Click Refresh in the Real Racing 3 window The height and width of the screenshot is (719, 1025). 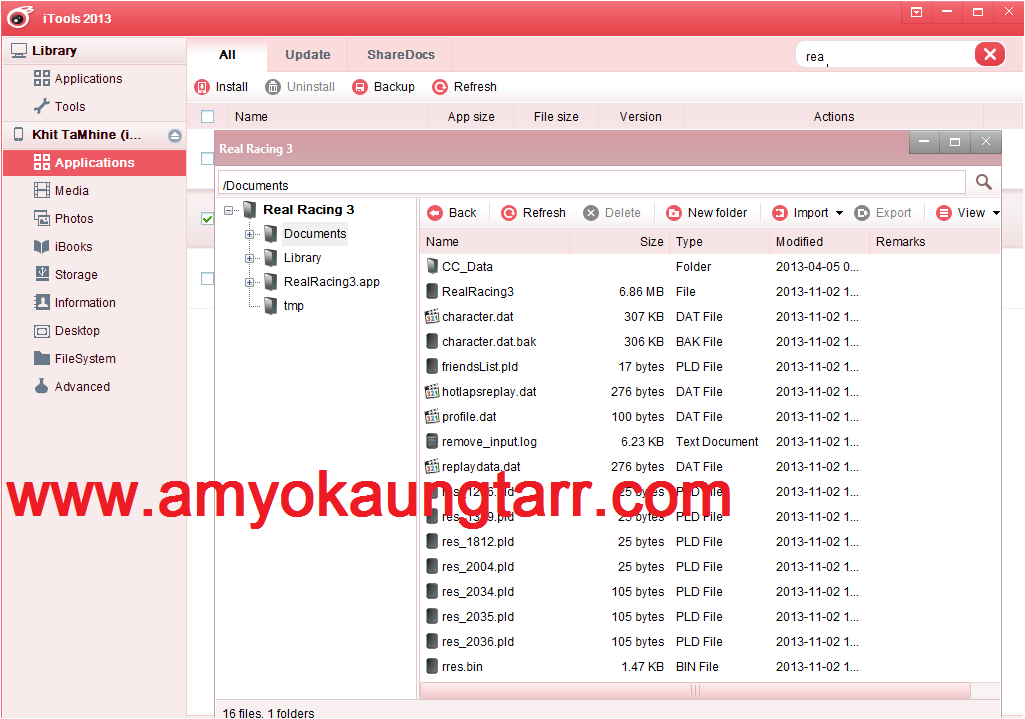tap(533, 213)
